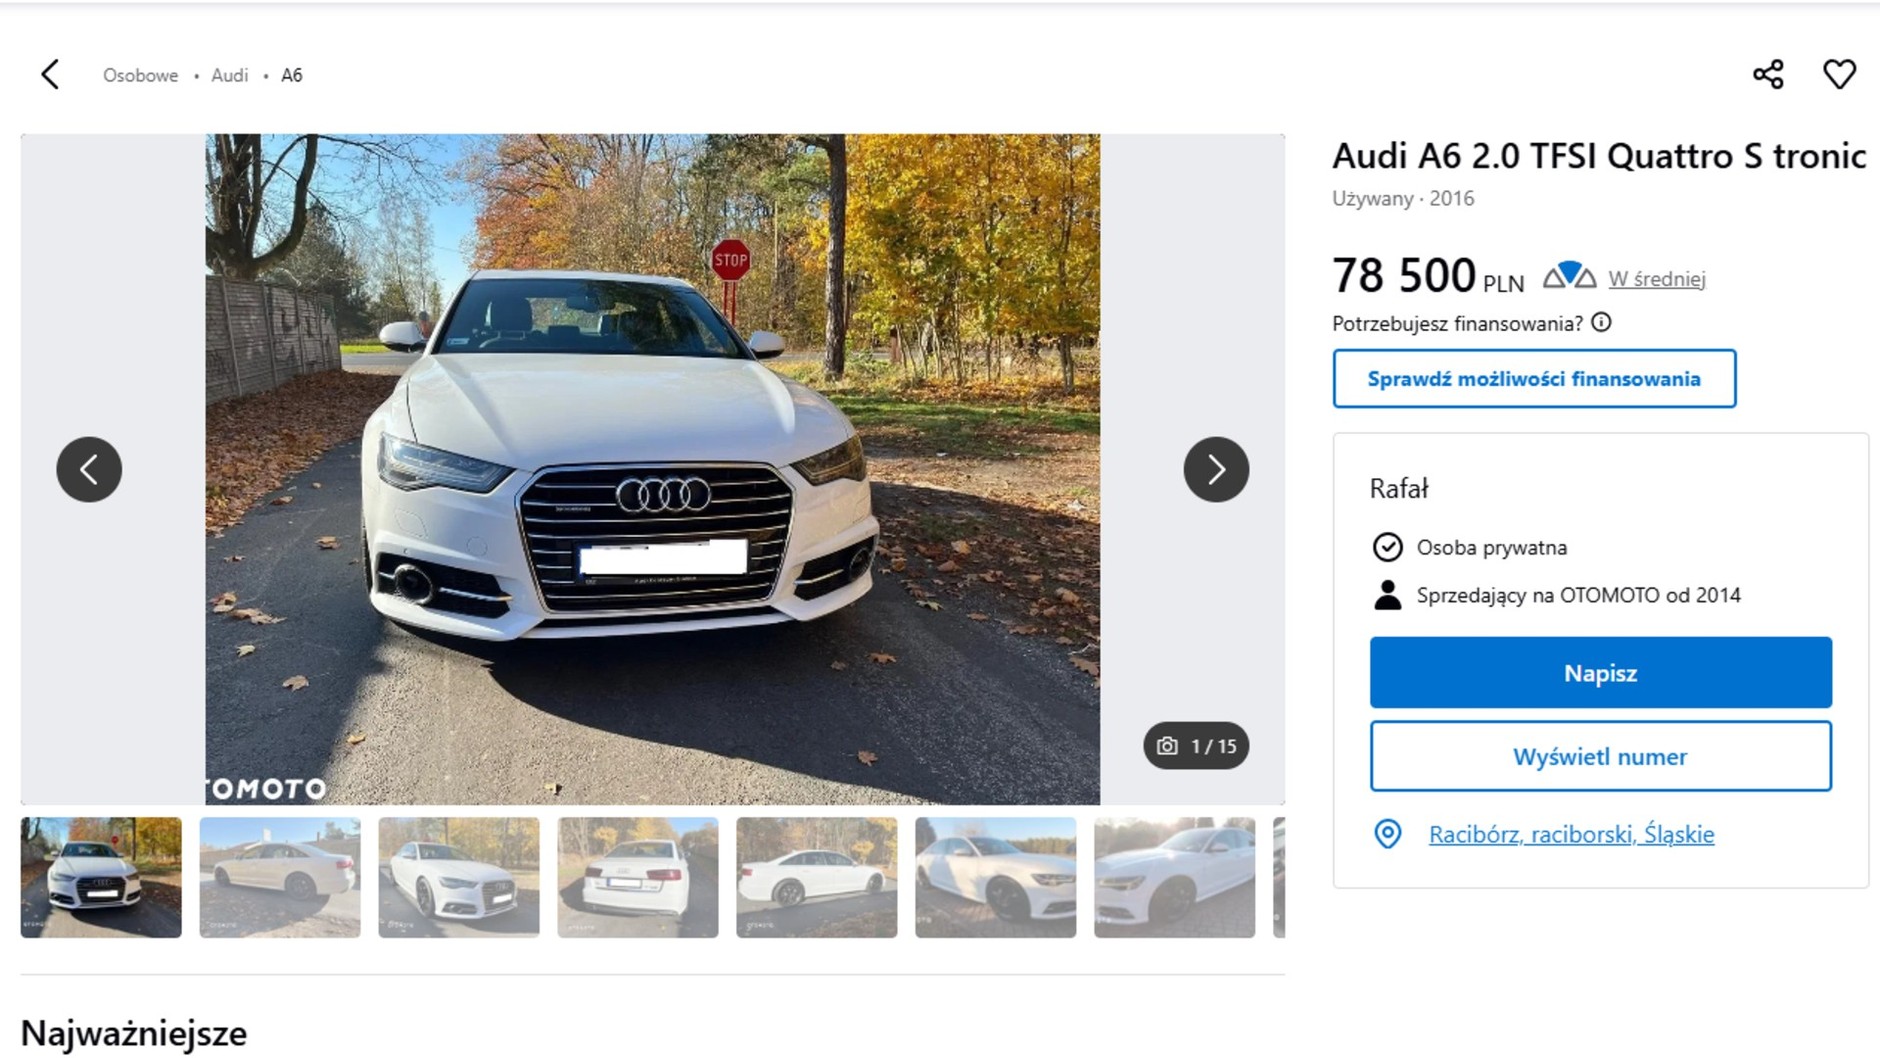1880x1058 pixels.
Task: Click the seller person icon near OTOMOTO od 2014
Action: (1386, 594)
